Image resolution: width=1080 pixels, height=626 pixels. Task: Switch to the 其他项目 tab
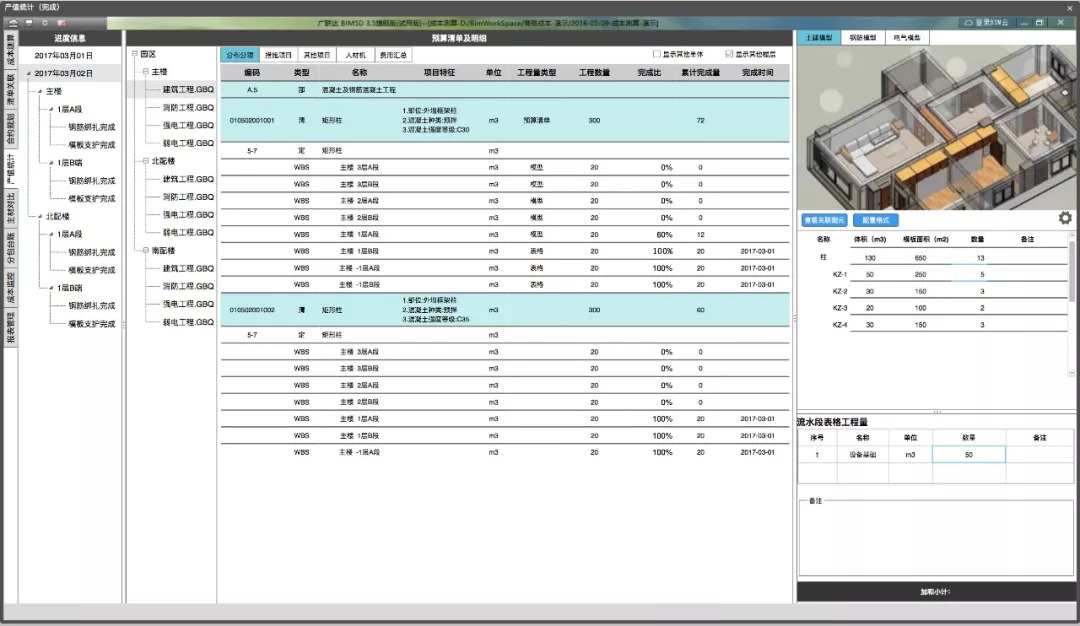(x=317, y=54)
